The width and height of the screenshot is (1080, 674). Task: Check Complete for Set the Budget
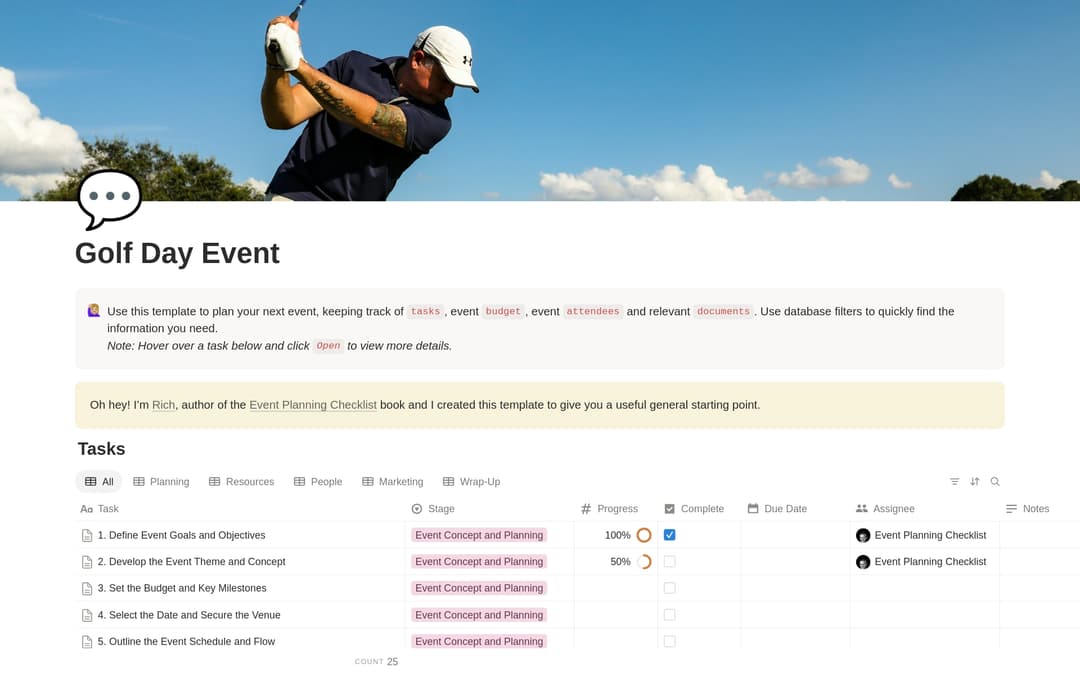pos(669,589)
